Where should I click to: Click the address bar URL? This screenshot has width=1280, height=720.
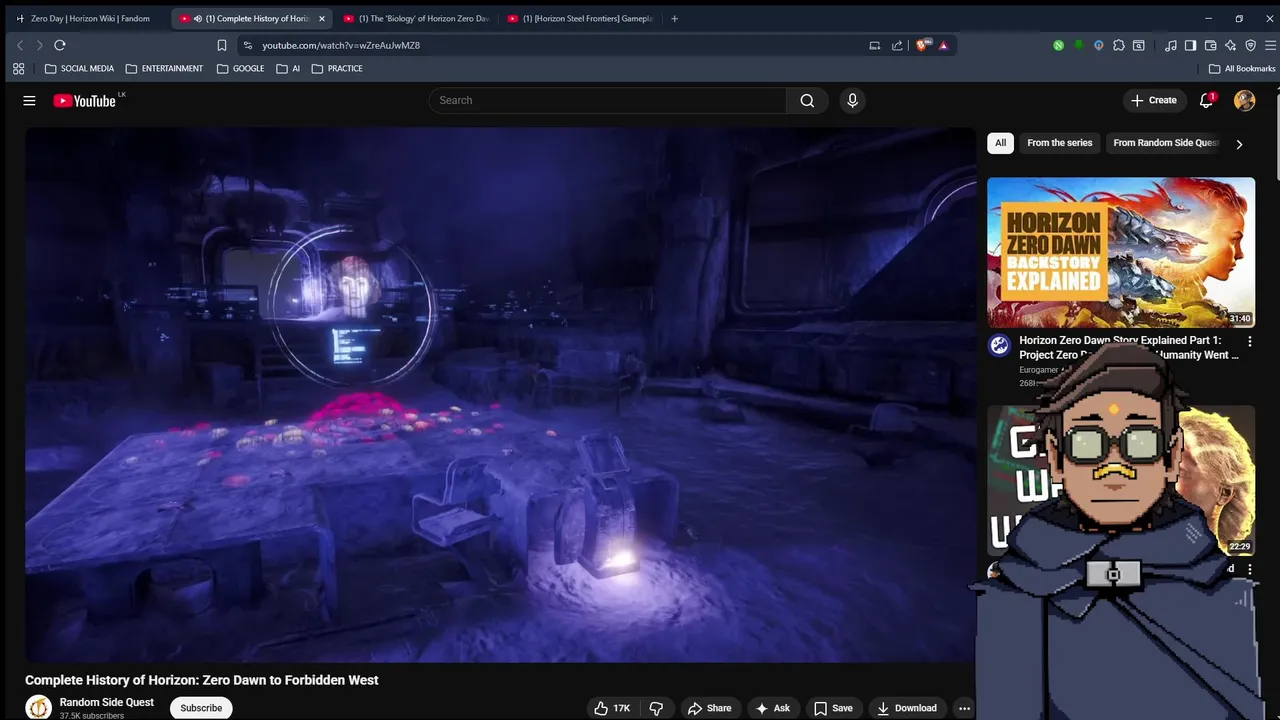pos(341,45)
